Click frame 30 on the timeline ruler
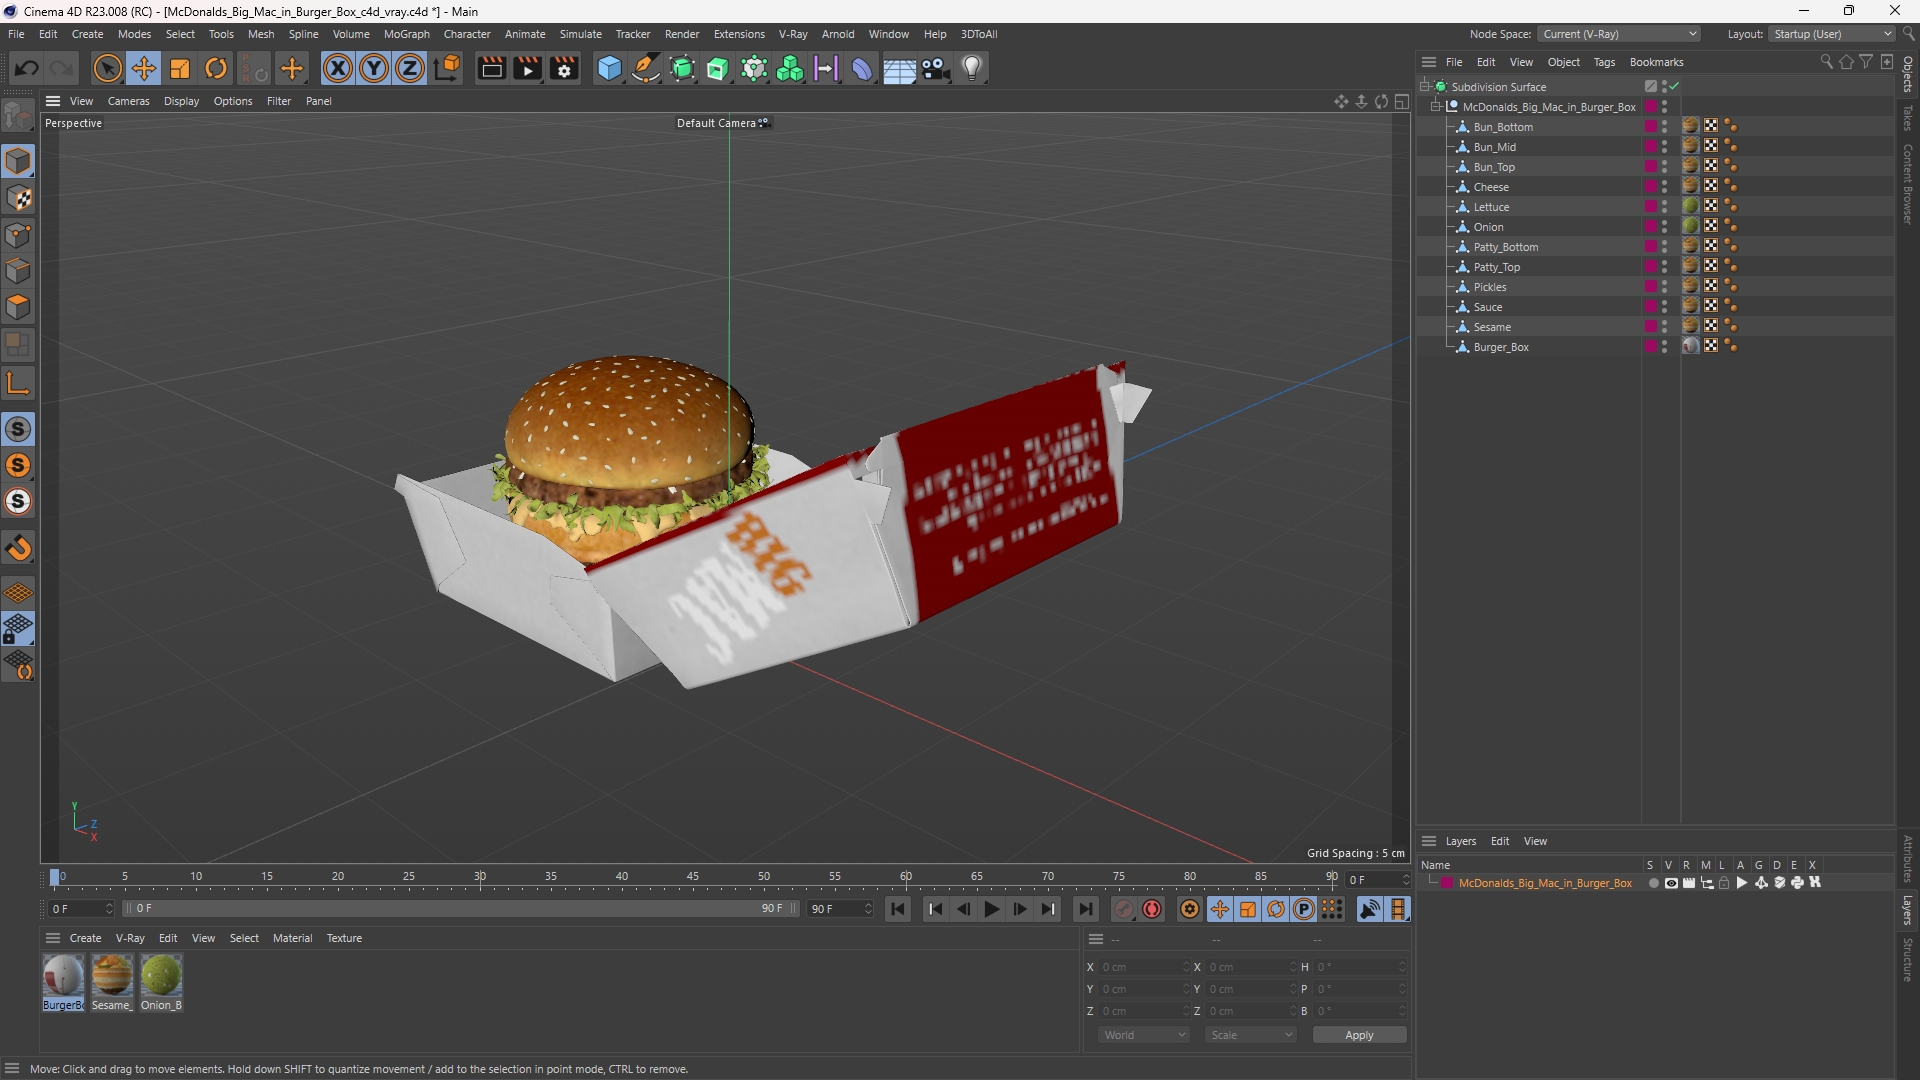The width and height of the screenshot is (1920, 1080). pyautogui.click(x=480, y=877)
